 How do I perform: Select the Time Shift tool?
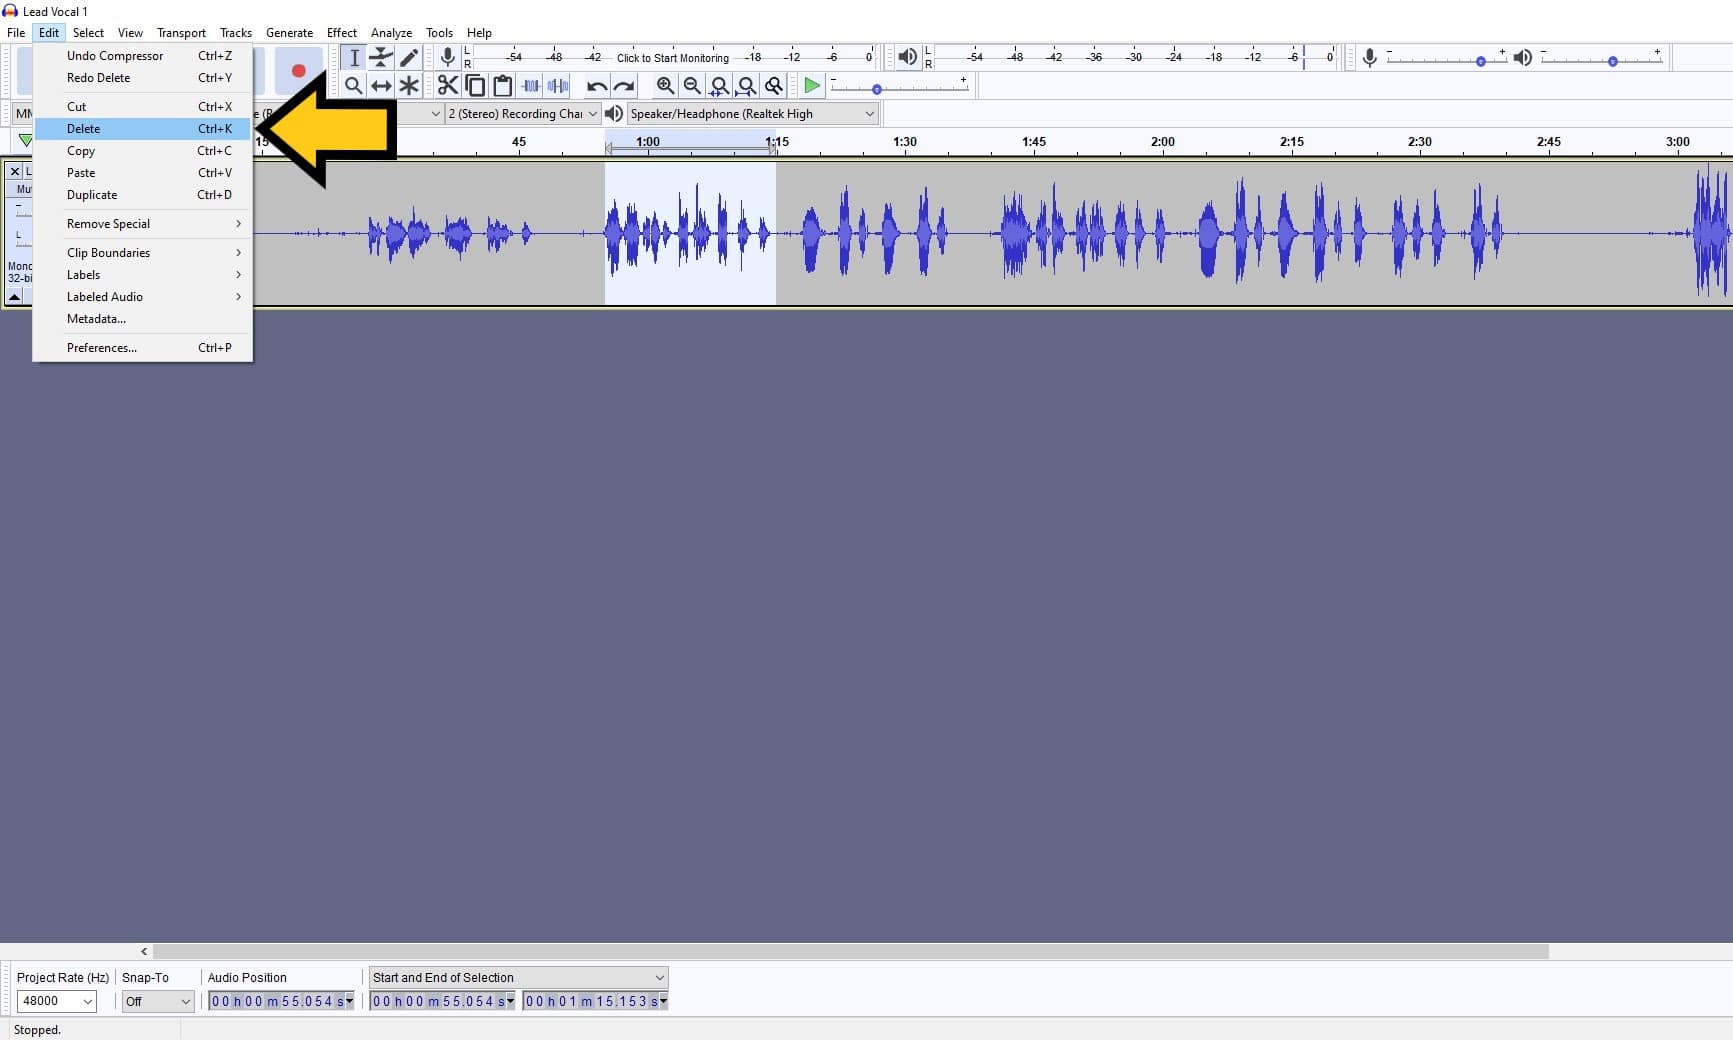tap(381, 85)
